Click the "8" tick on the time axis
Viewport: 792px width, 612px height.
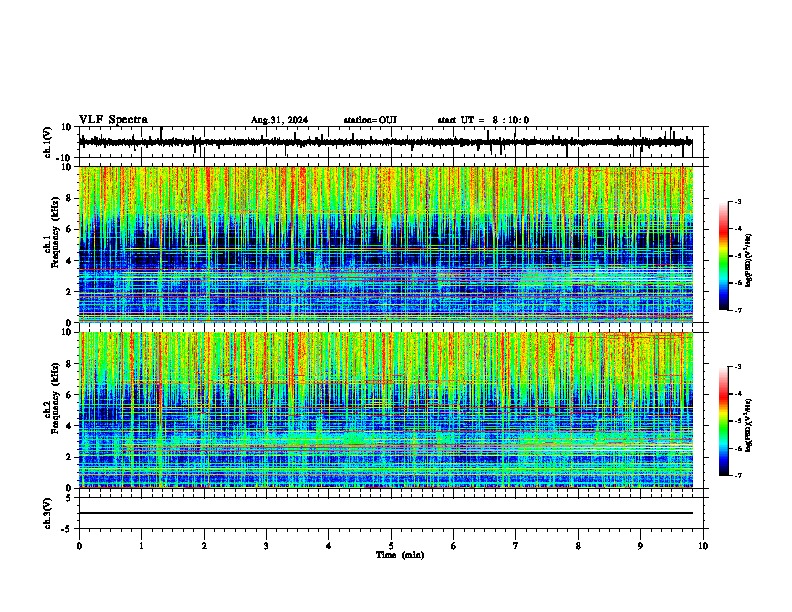click(x=578, y=546)
